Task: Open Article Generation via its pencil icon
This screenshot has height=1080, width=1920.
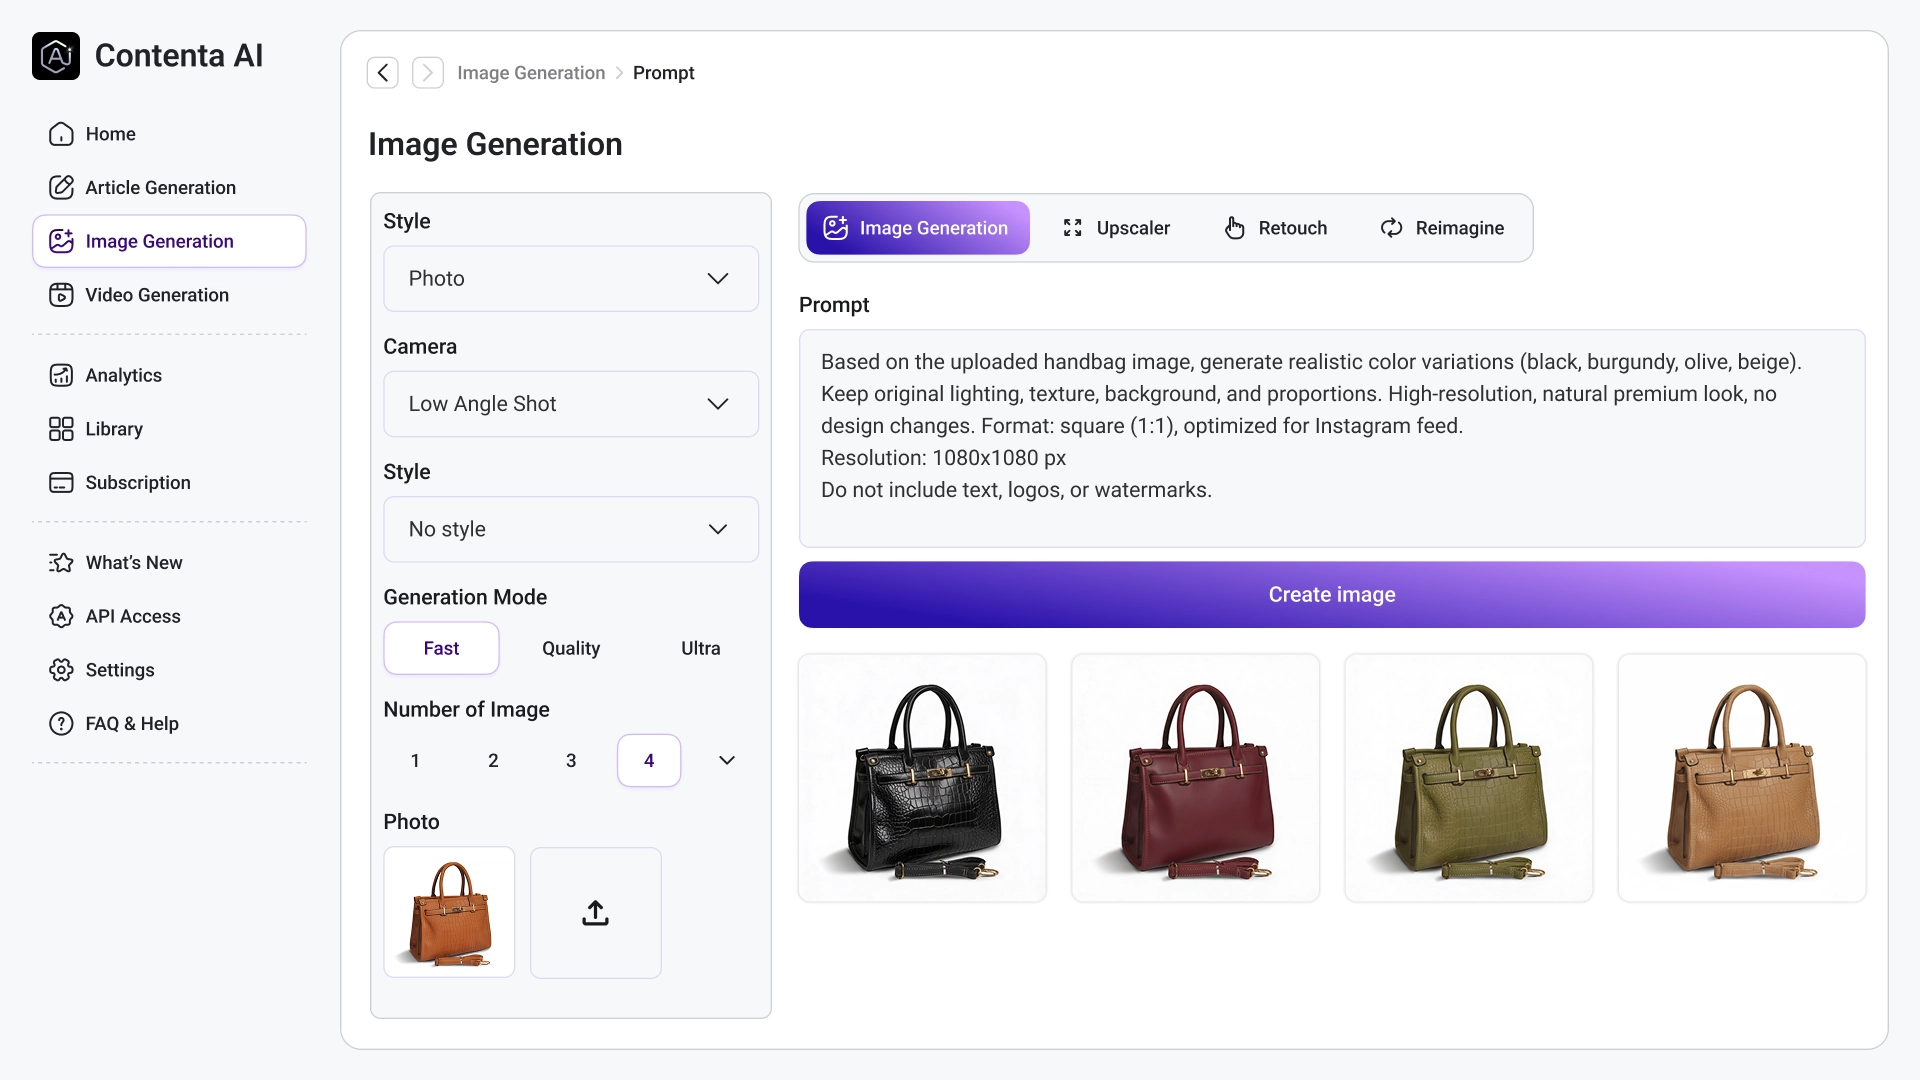Action: [x=61, y=188]
